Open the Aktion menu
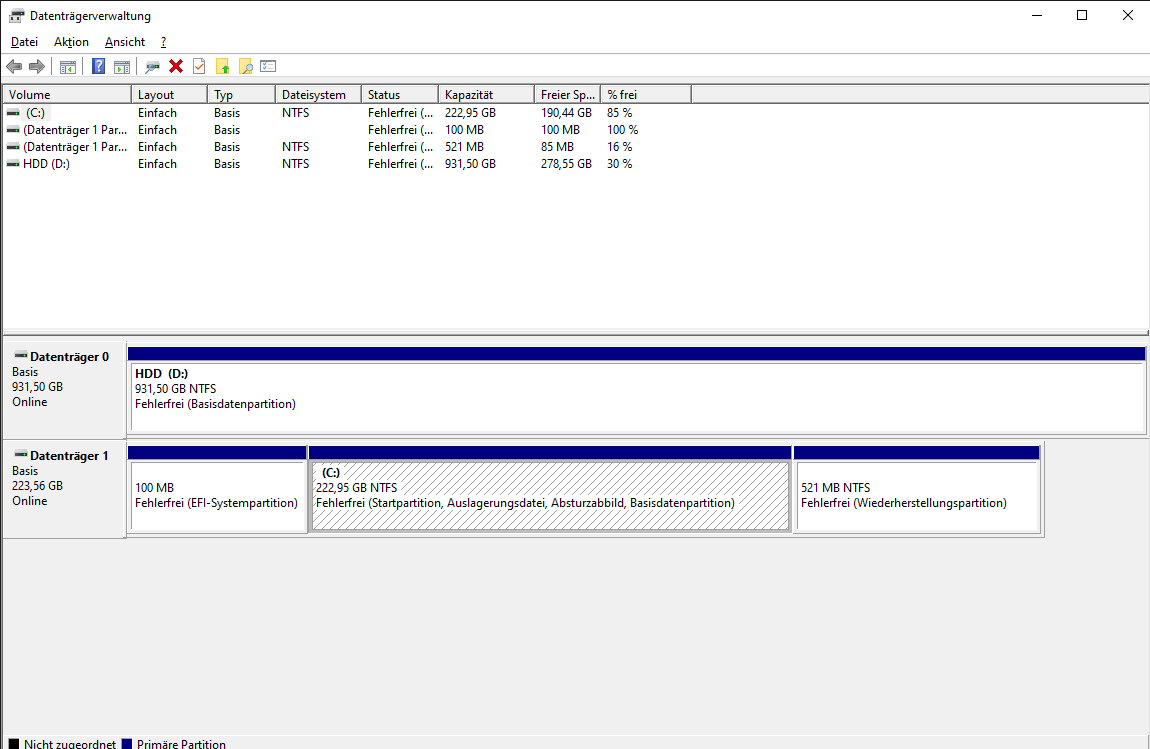This screenshot has width=1150, height=749. point(71,42)
